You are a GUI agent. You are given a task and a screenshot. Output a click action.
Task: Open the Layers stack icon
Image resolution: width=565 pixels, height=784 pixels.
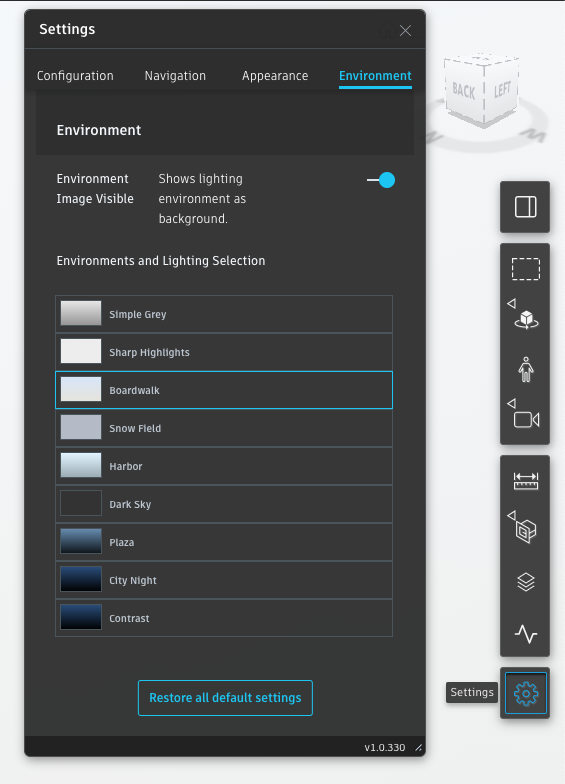(526, 582)
